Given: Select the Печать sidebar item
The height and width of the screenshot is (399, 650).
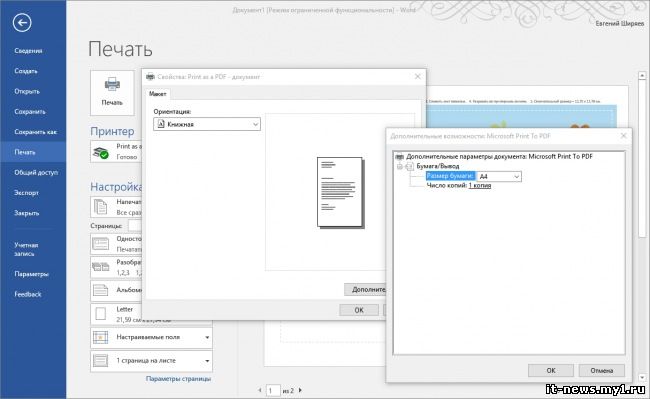Looking at the screenshot, I should point(33,152).
